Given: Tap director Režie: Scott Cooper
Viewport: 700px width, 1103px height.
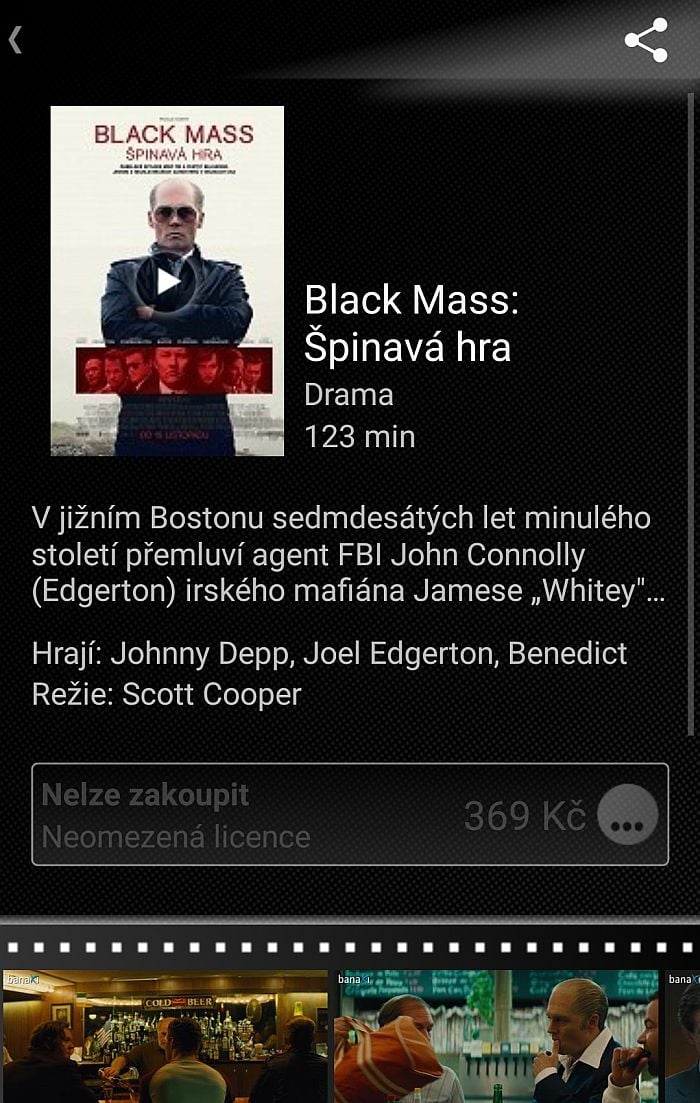Looking at the screenshot, I should pos(167,694).
